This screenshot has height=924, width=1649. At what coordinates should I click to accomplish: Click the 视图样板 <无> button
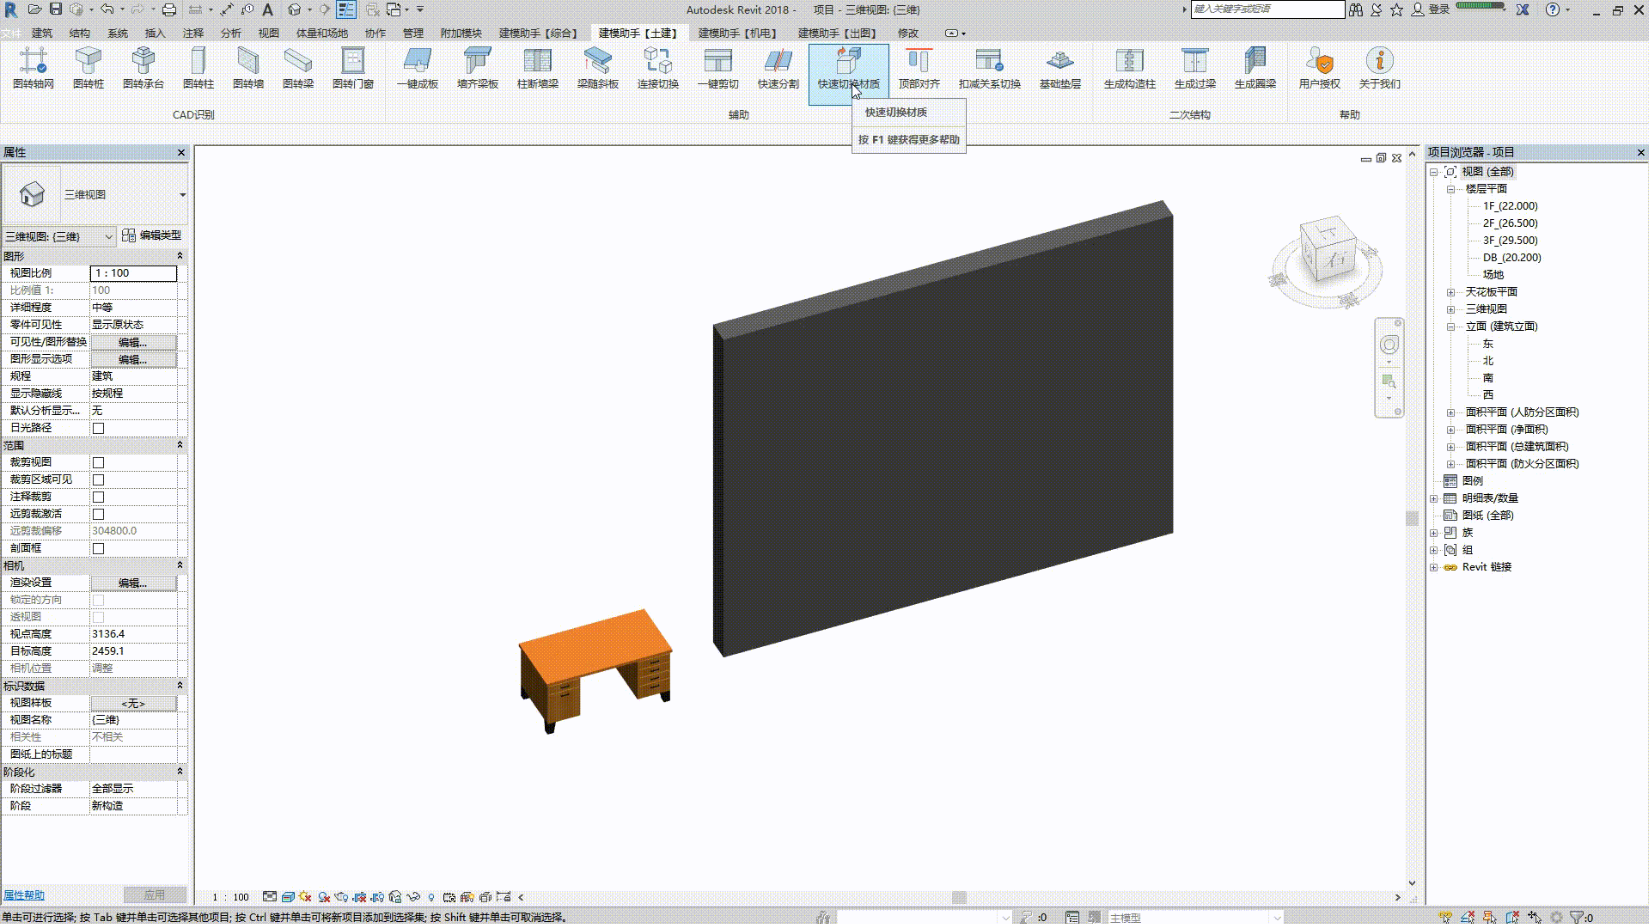click(x=133, y=703)
